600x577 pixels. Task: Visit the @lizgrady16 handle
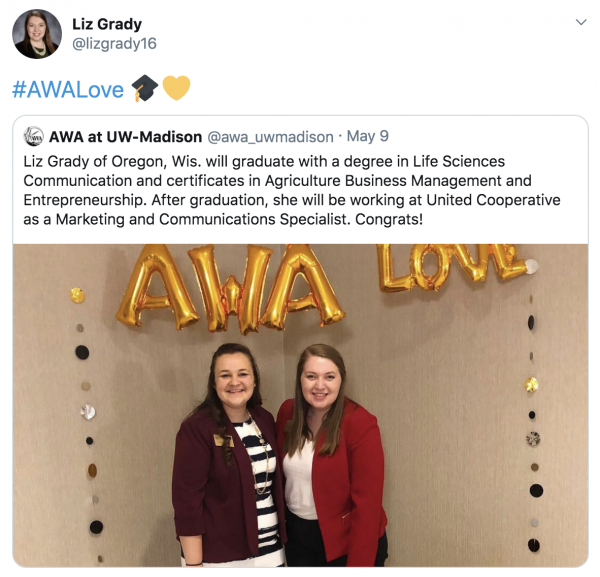click(x=114, y=44)
